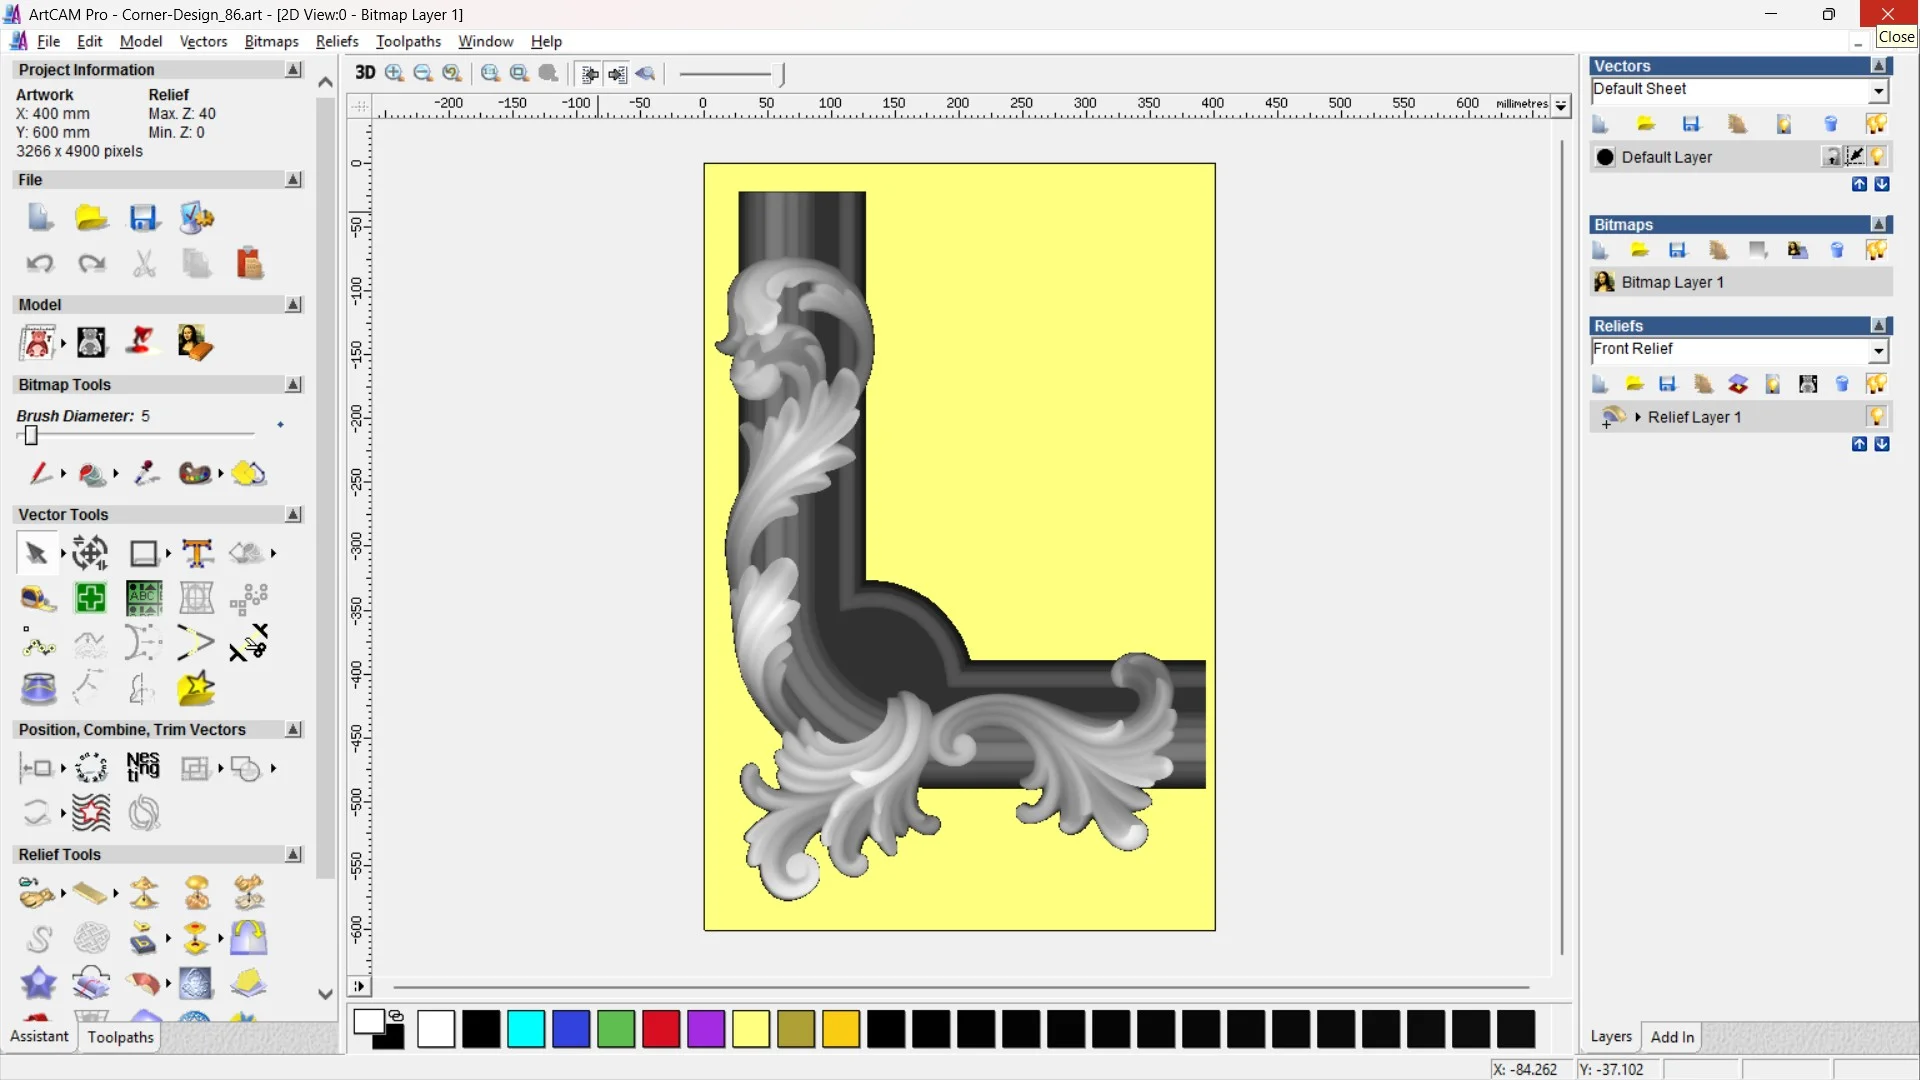Switch to the Toolpaths tab

120,1037
